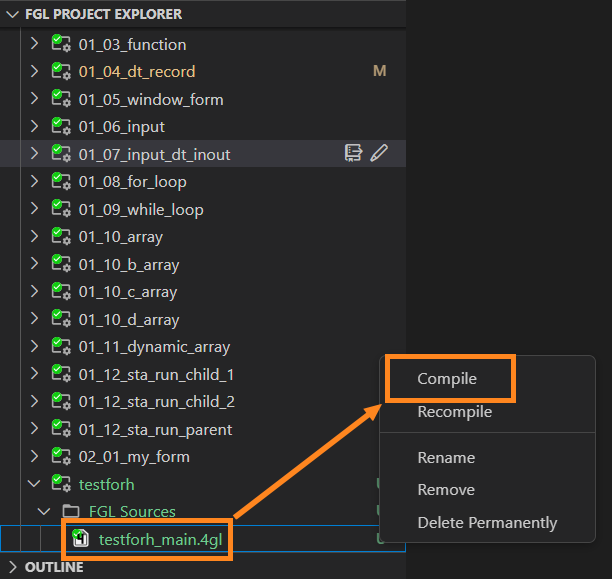Click the project icon of 01_08_for_loop

(x=60, y=182)
